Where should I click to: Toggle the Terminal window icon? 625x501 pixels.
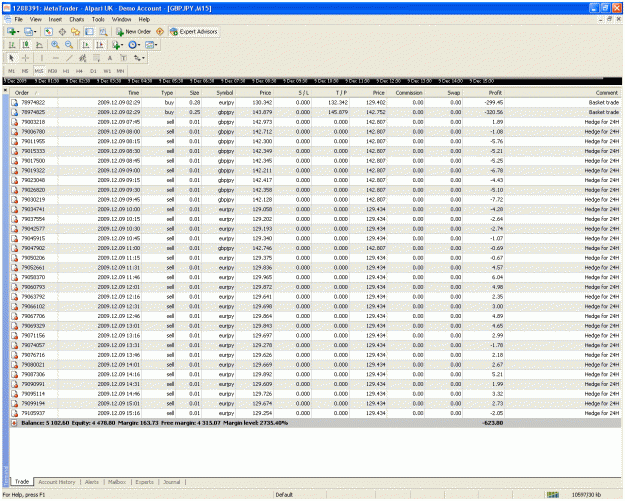click(x=89, y=31)
